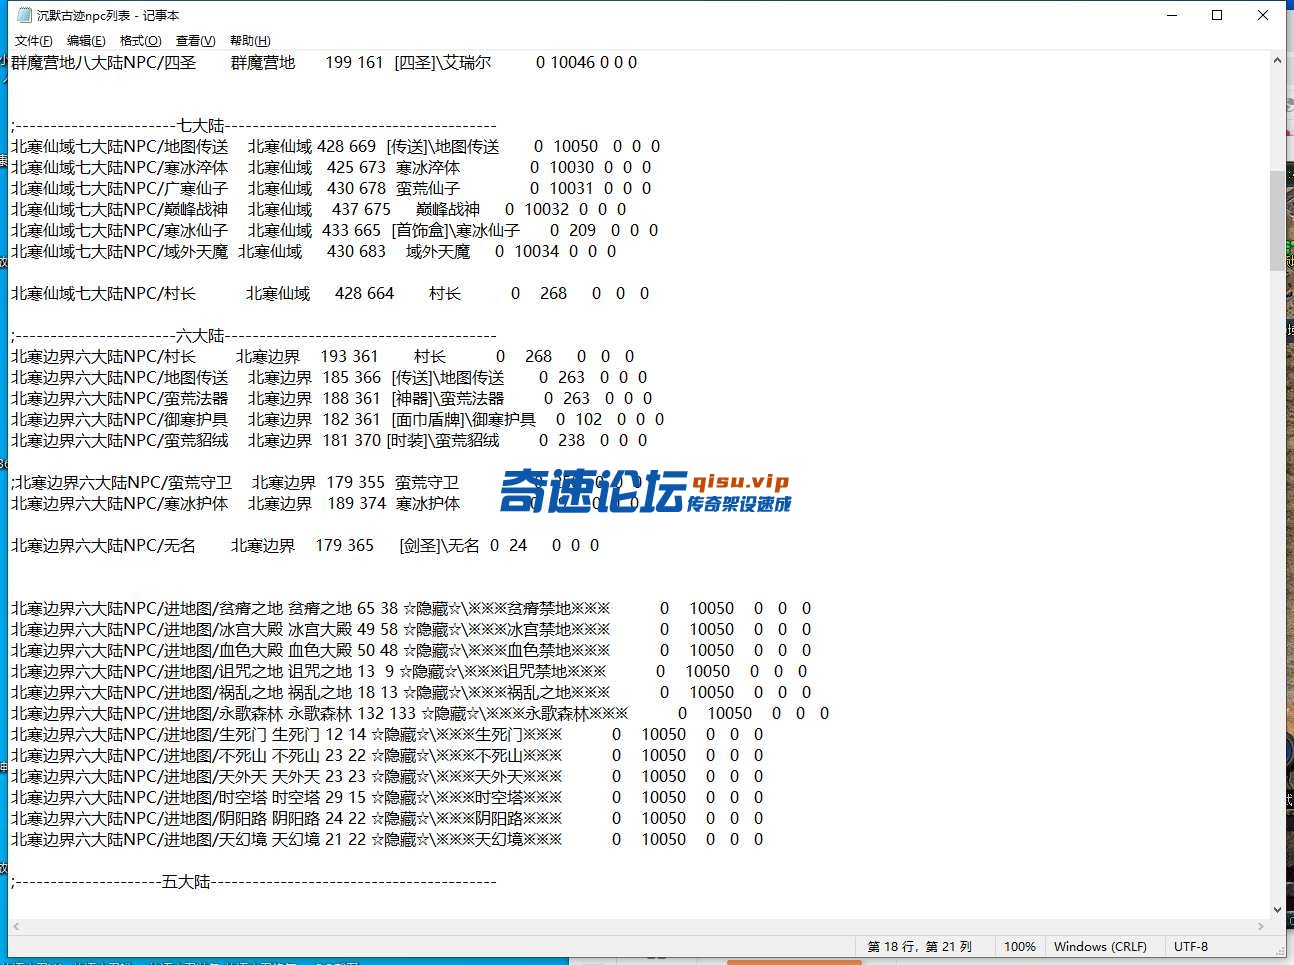The image size is (1294, 965).
Task: Click the Notepad icon in title bar
Action: point(24,15)
